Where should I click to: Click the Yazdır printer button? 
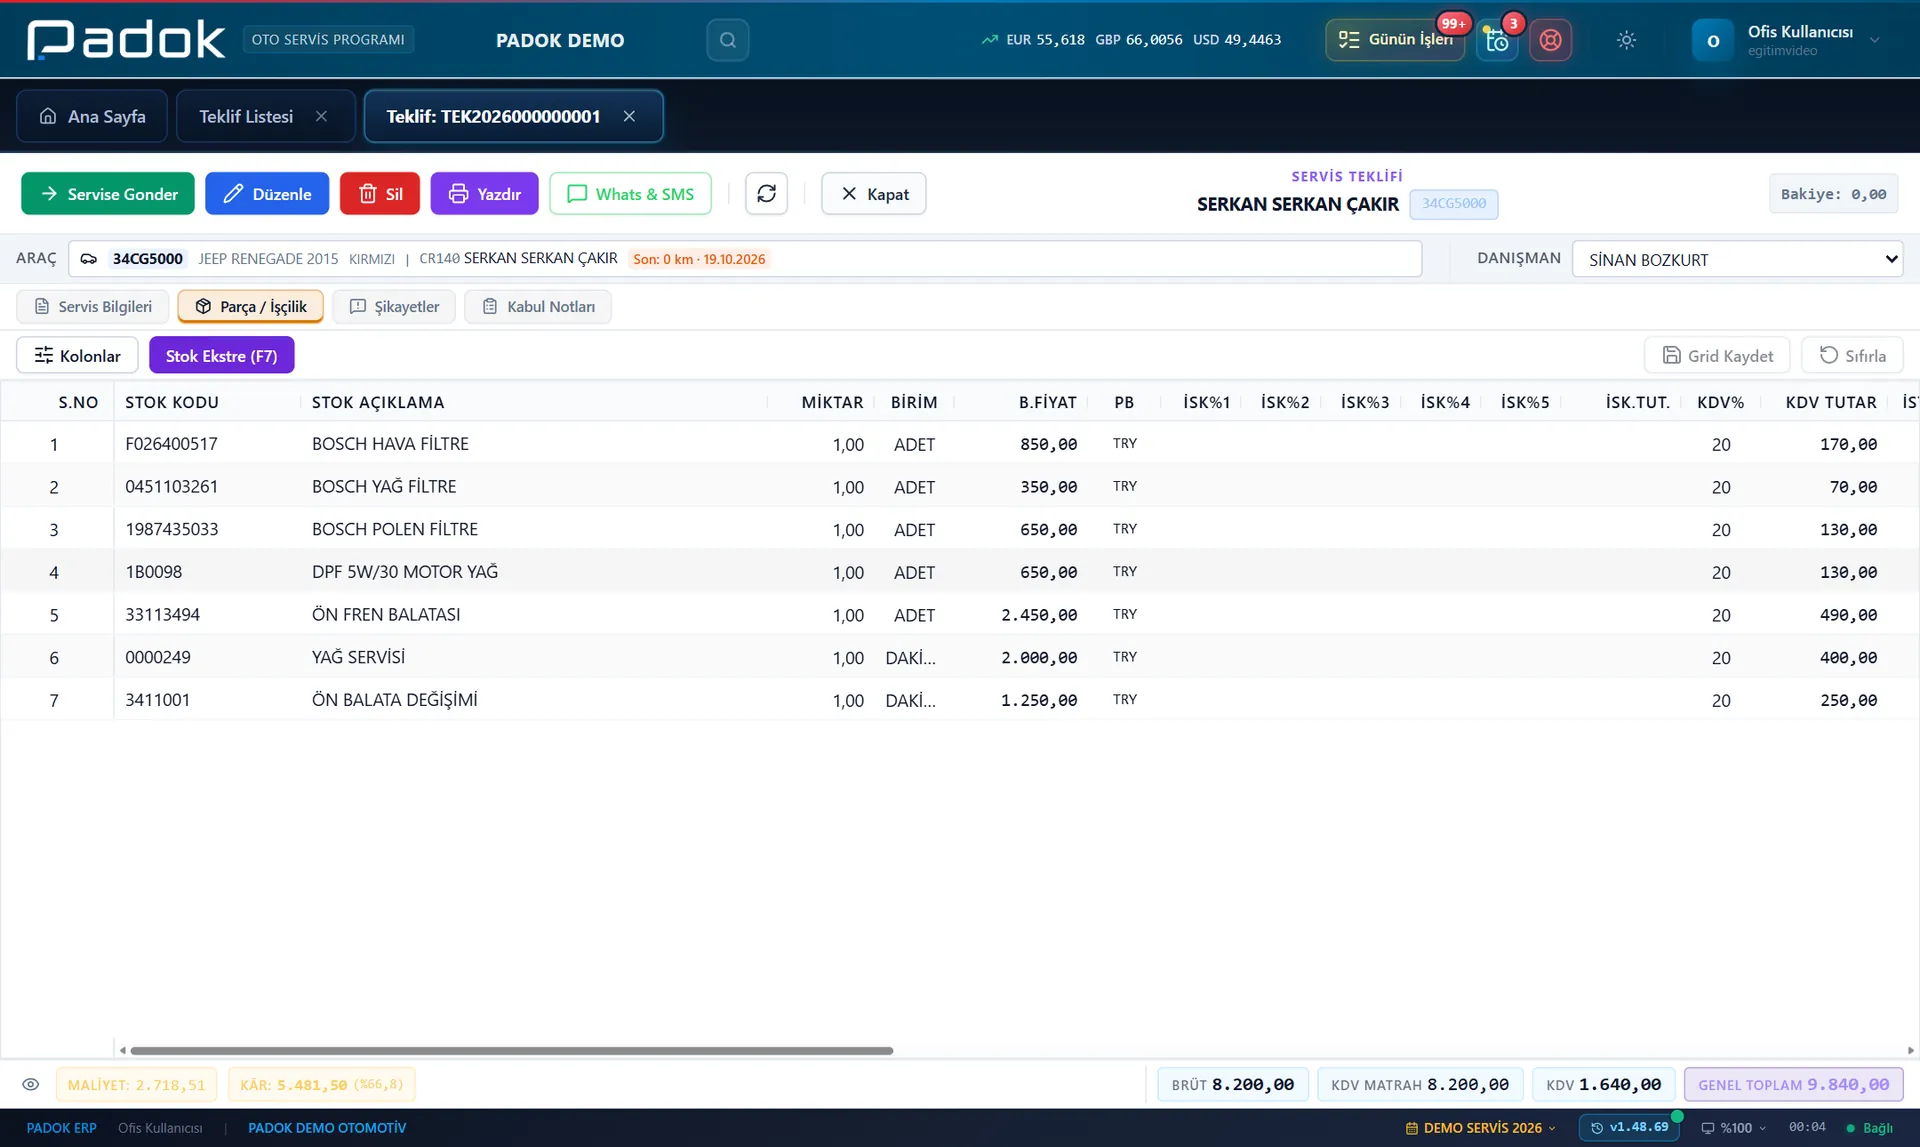tap(484, 194)
